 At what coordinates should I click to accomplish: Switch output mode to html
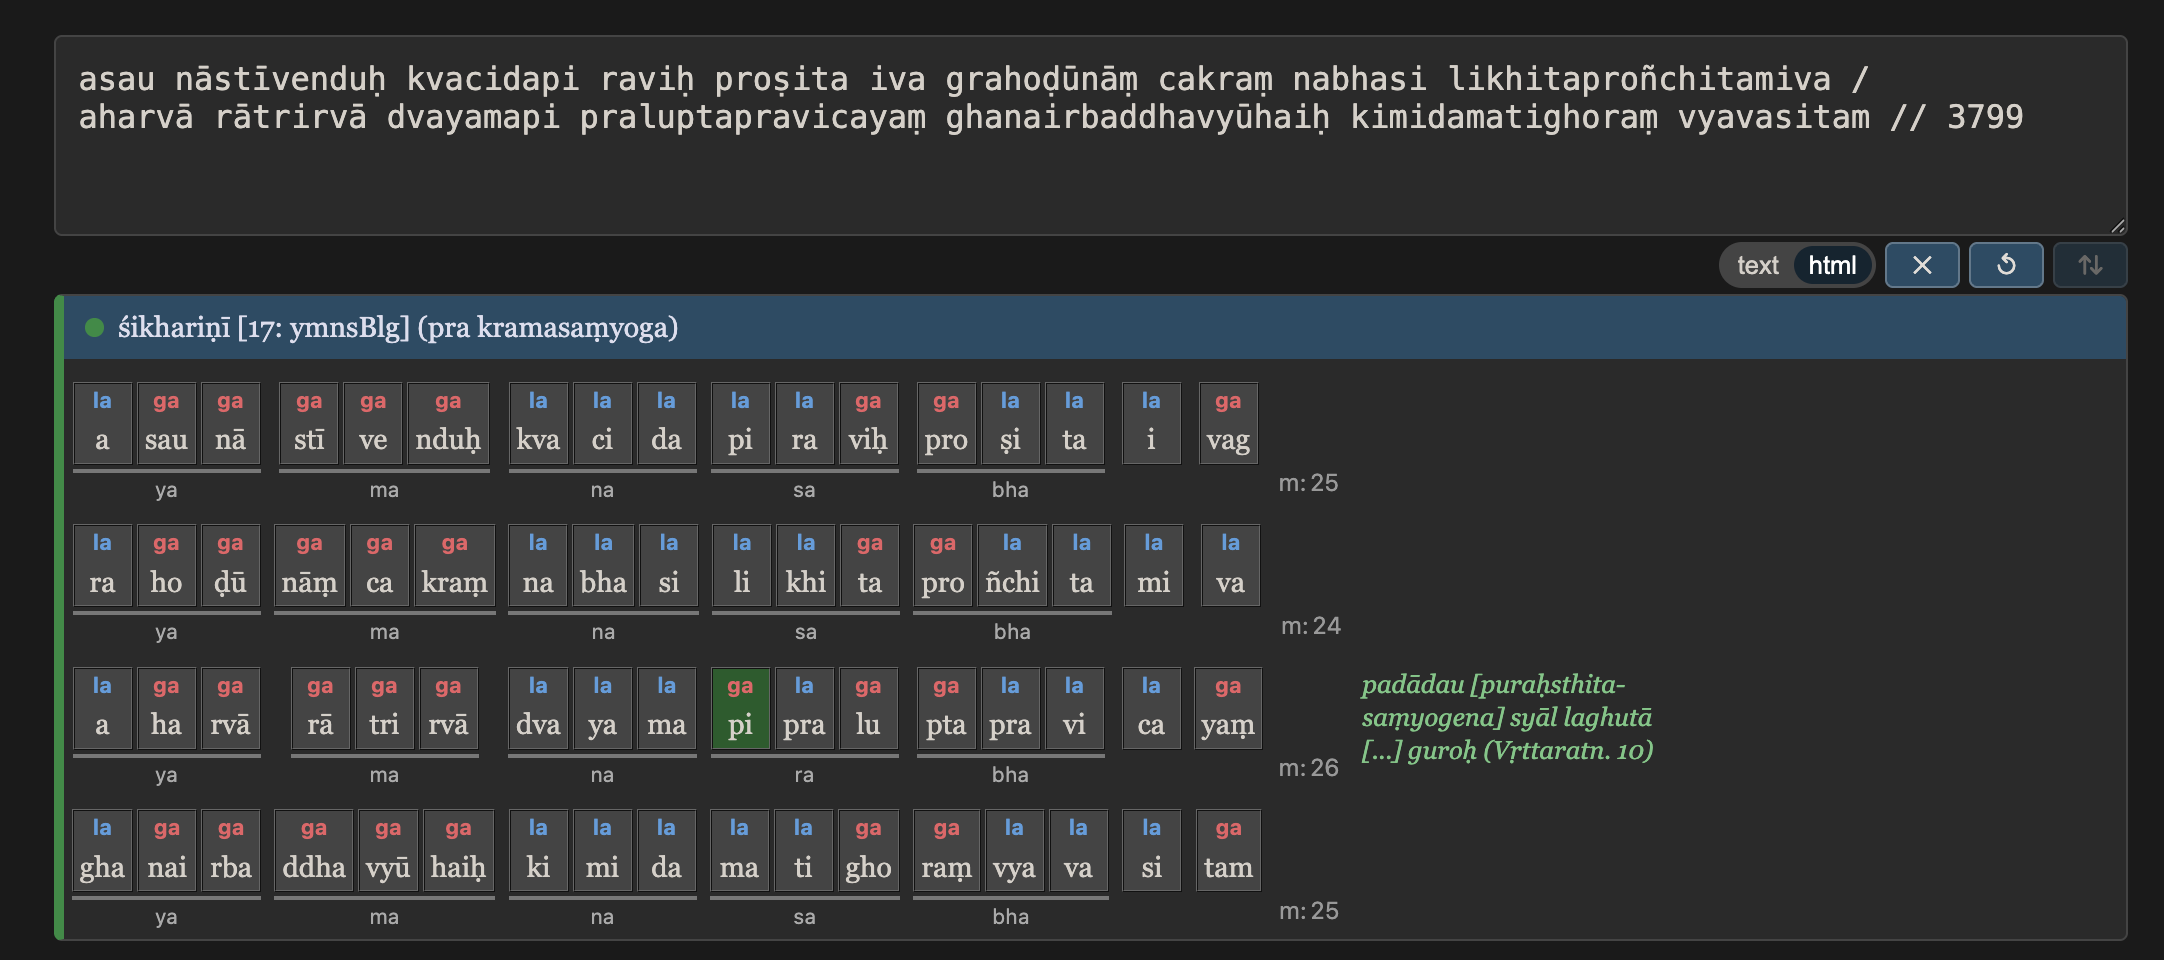(x=1831, y=265)
